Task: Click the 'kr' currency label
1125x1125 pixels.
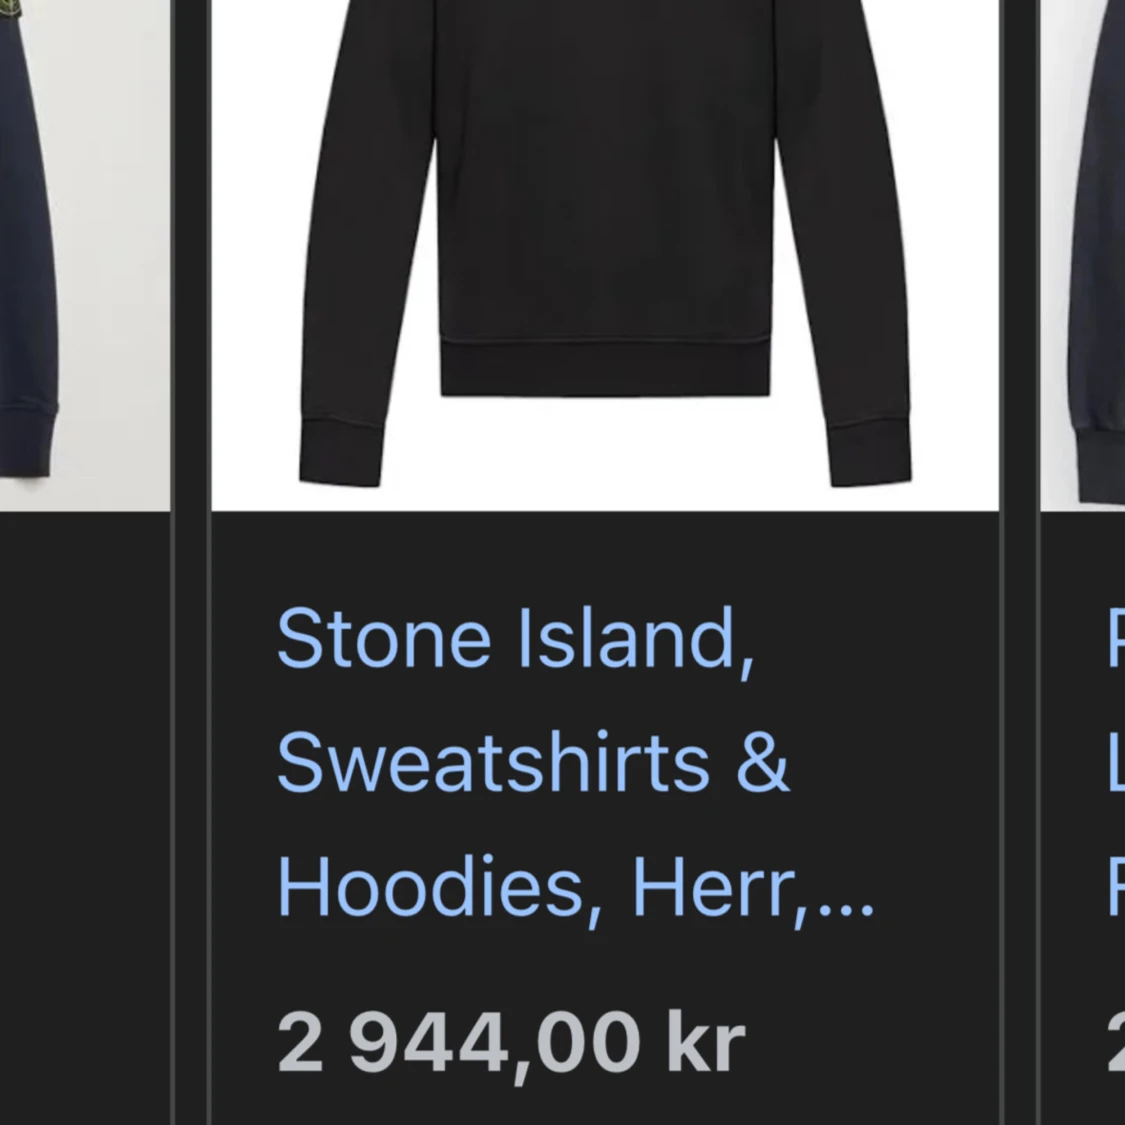Action: 707,1042
